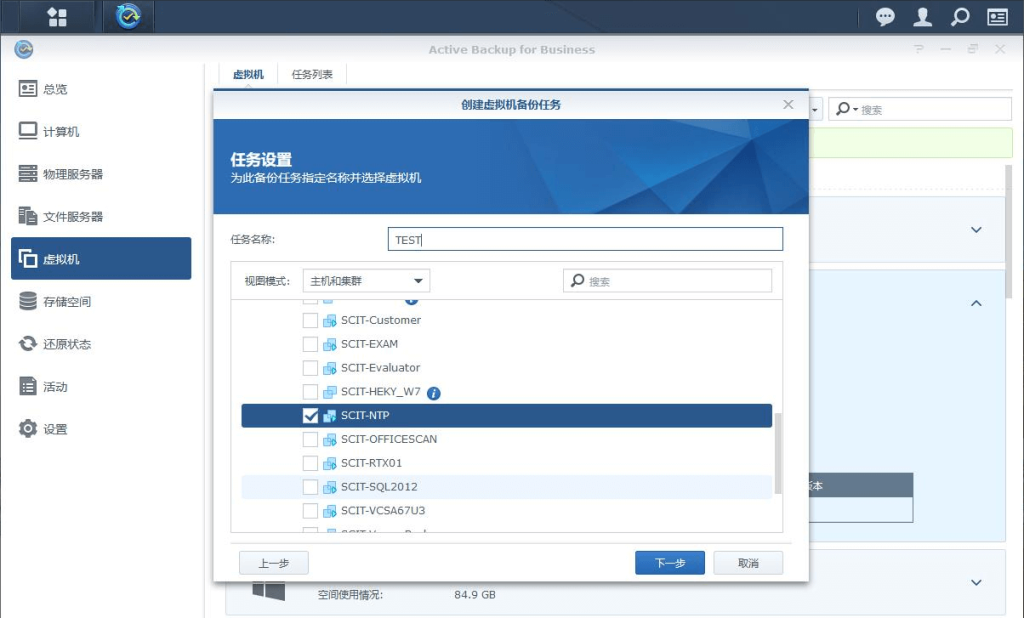Image resolution: width=1024 pixels, height=618 pixels.
Task: Click the background window 搜索 field
Action: (920, 109)
